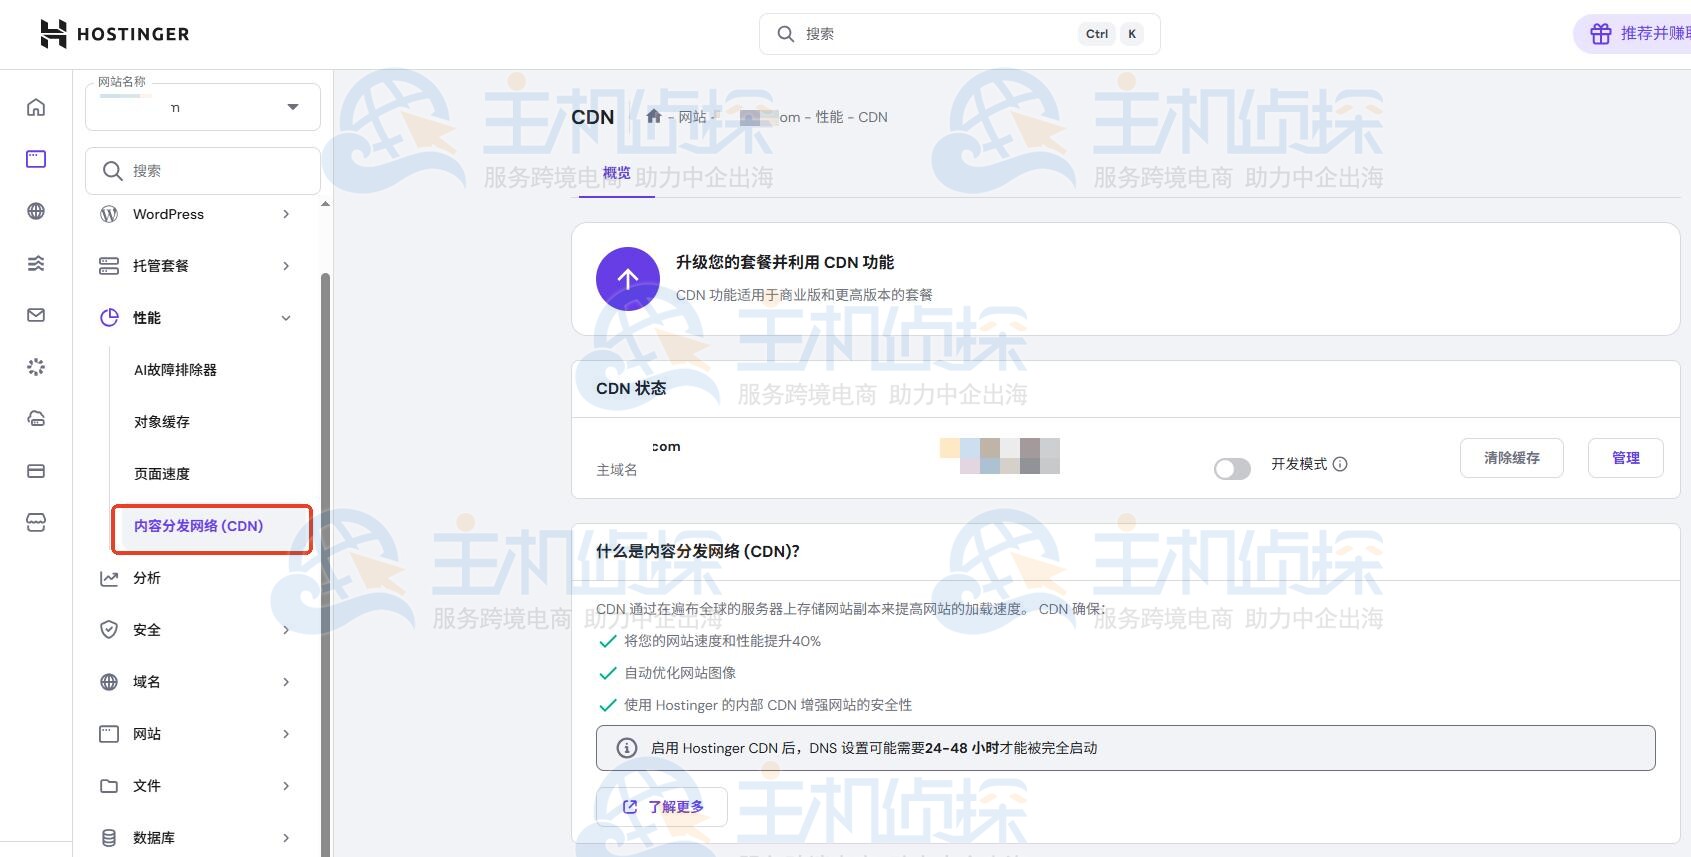
Task: Open AI故障排除器 menu item
Action: (175, 370)
